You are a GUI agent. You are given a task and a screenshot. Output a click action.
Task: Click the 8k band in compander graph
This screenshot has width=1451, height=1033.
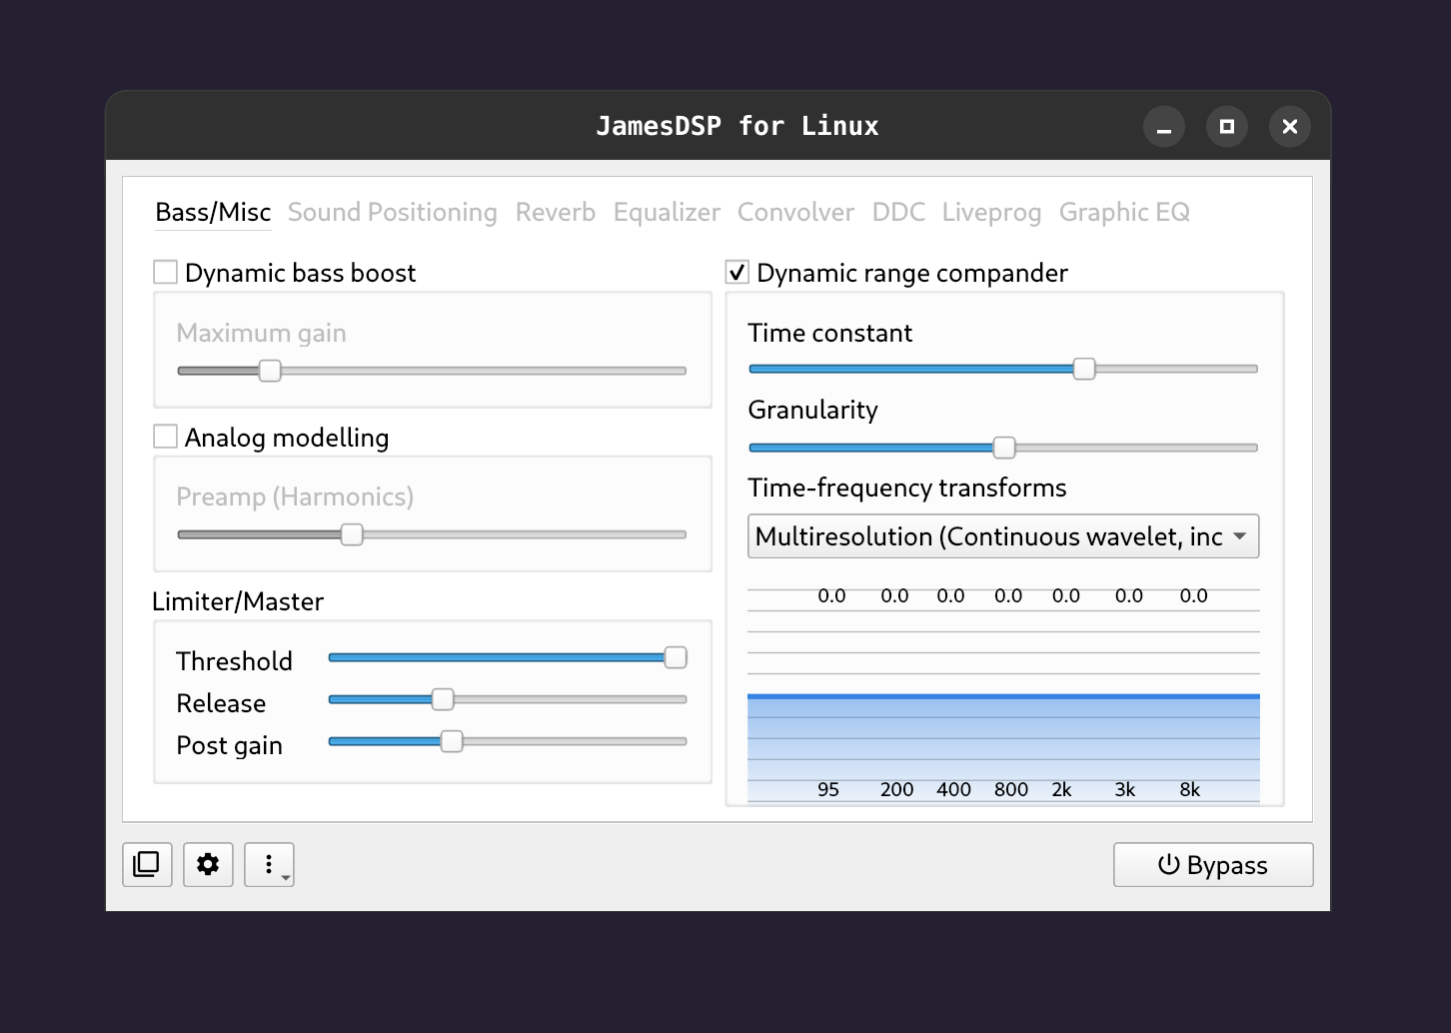[1189, 789]
